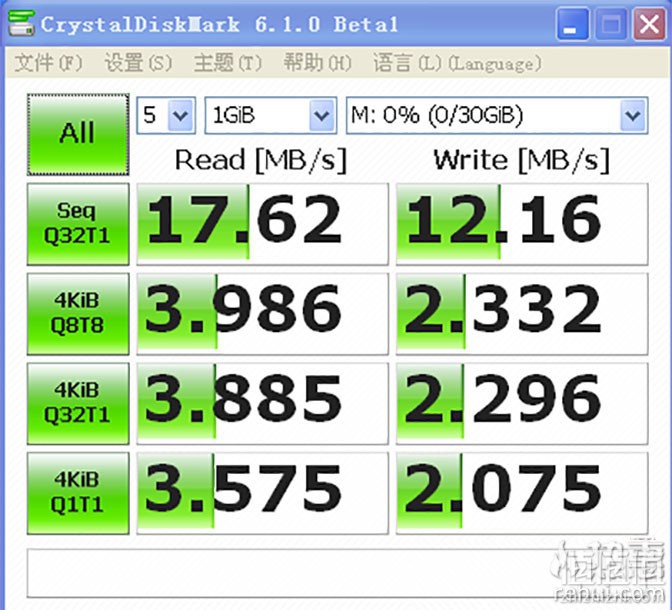Open the 主题(T) menu
The width and height of the screenshot is (672, 610).
pyautogui.click(x=228, y=63)
